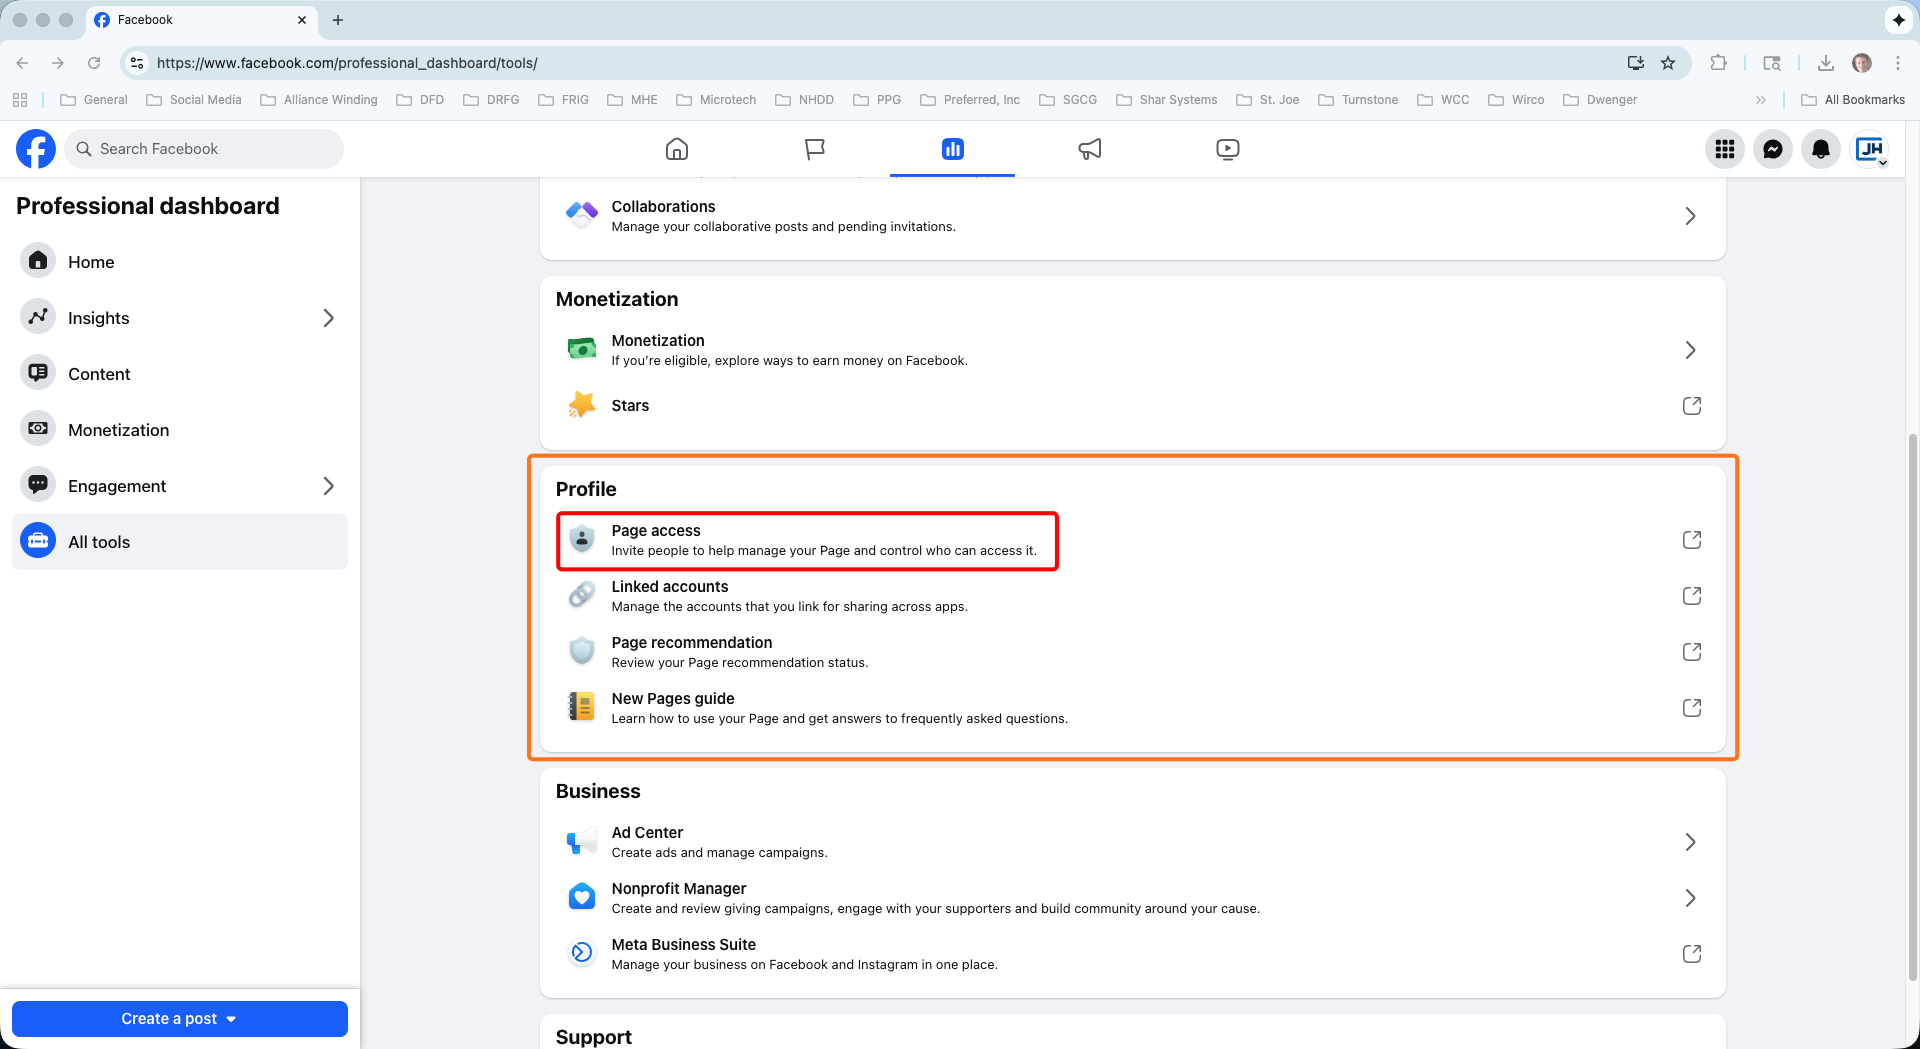This screenshot has height=1049, width=1920.
Task: Open the browser Apps grid shortcut icon
Action: coord(20,100)
